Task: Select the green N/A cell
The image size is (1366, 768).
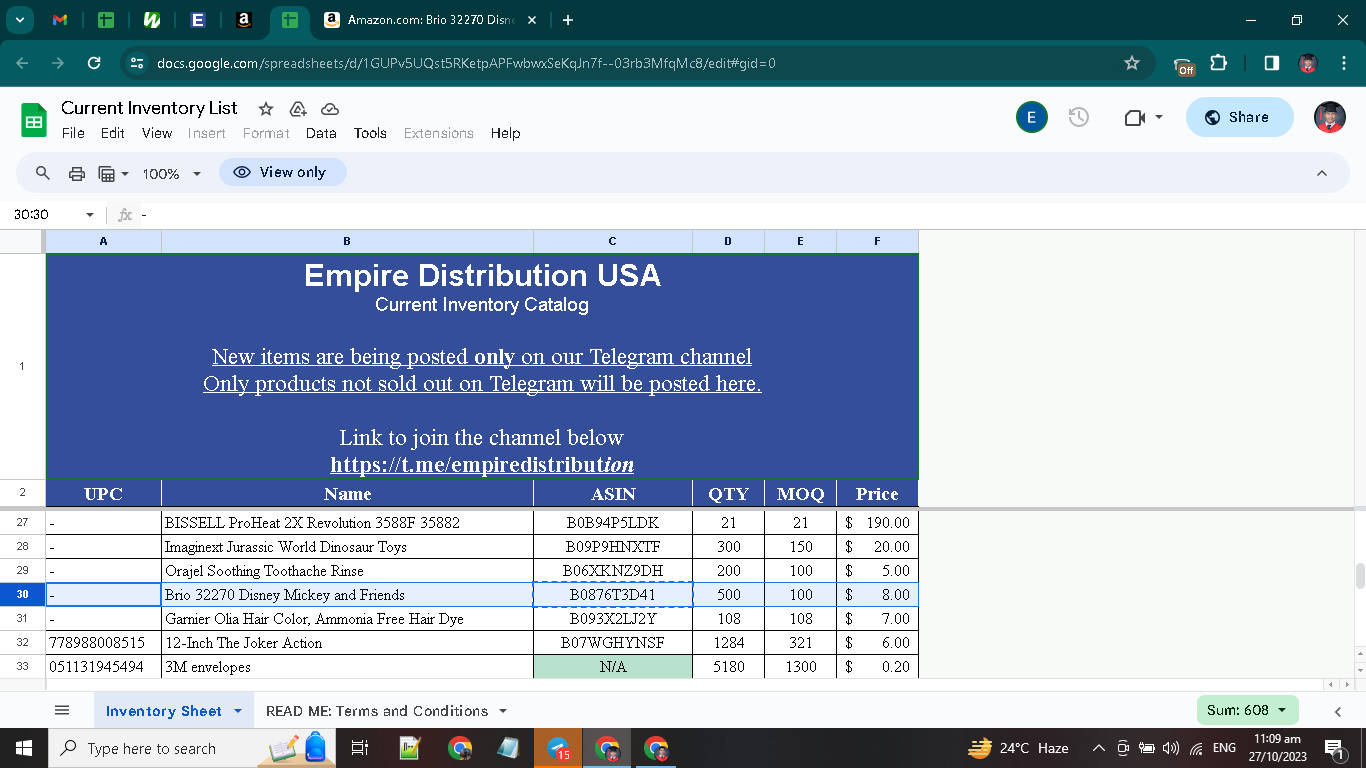Action: 613,667
